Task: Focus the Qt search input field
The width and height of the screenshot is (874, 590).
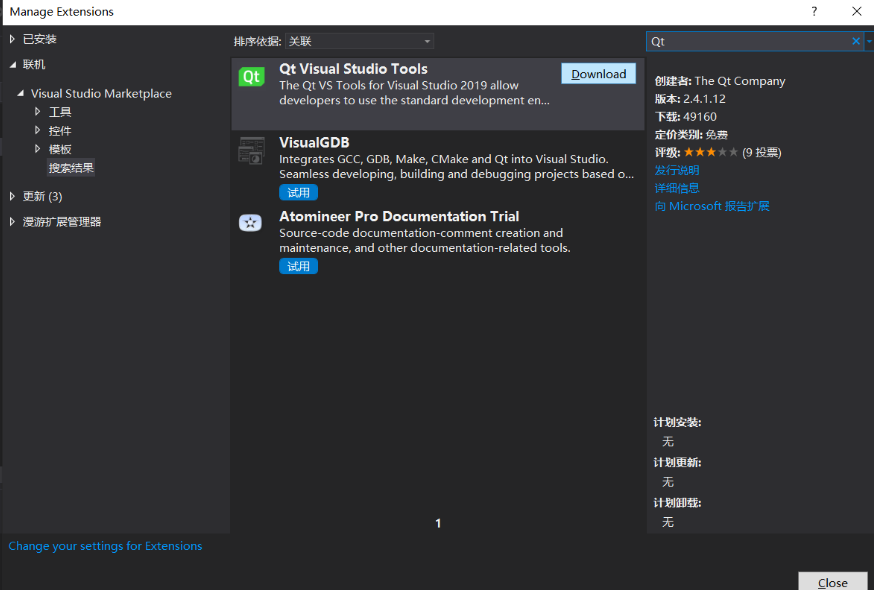Action: coord(748,41)
